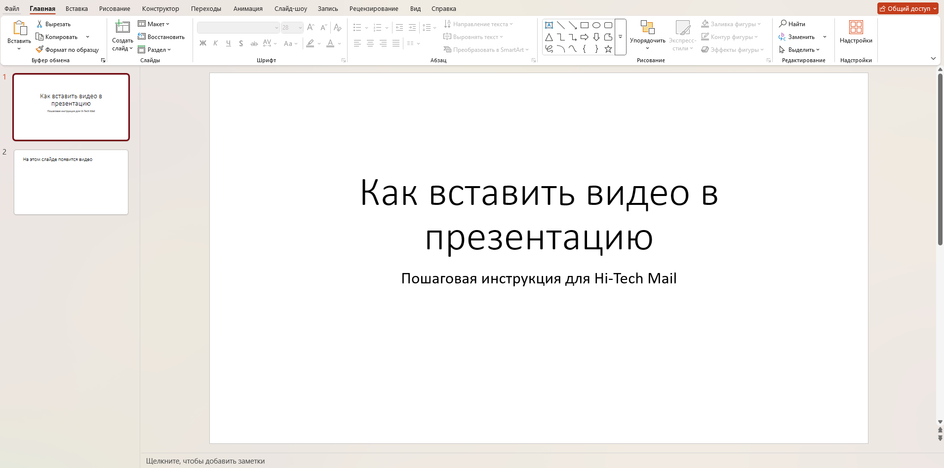This screenshot has height=468, width=944.
Task: Open Заменить dropdown arrow
Action: tap(825, 37)
